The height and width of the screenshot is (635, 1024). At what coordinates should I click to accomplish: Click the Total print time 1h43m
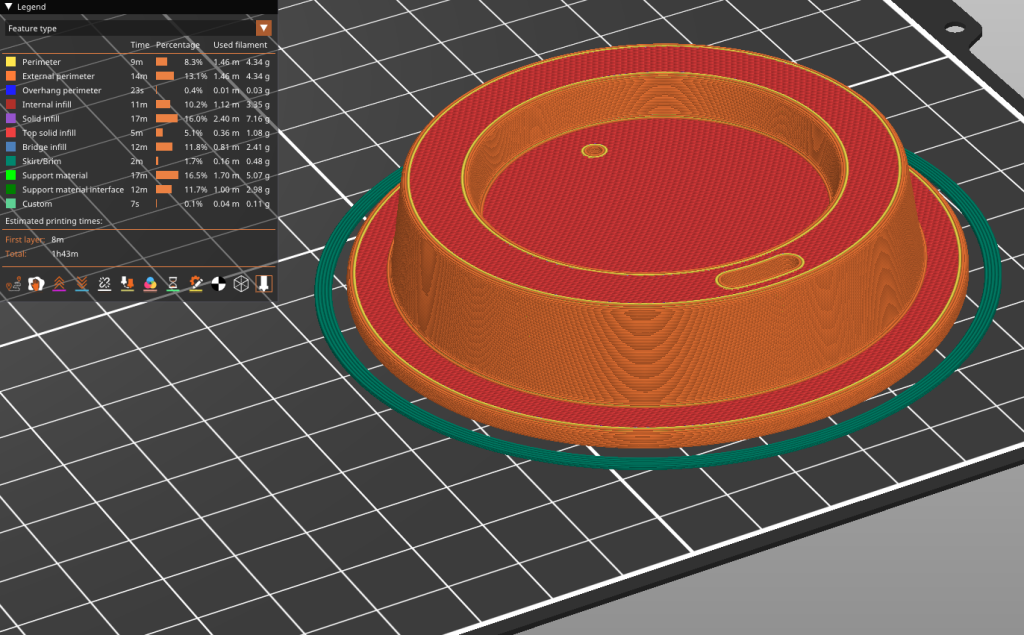pyautogui.click(x=65, y=253)
